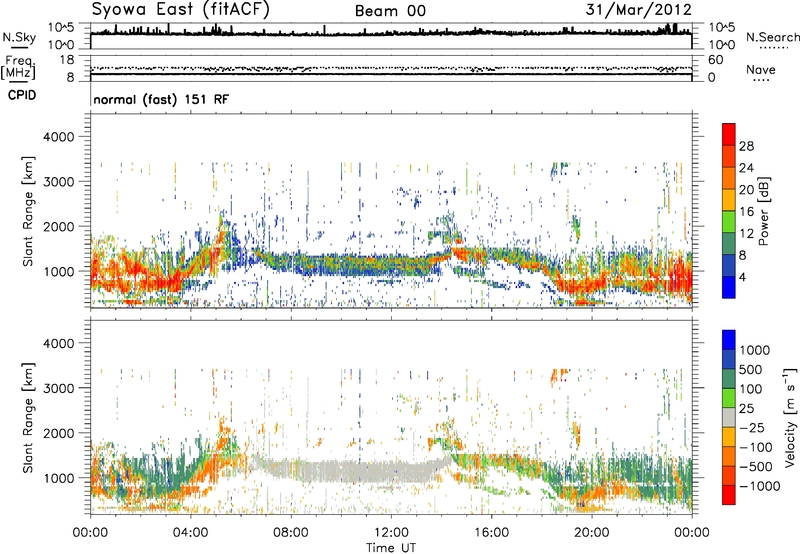The width and height of the screenshot is (800, 554).
Task: Click the power colorbar "16" label
Action: [x=746, y=212]
